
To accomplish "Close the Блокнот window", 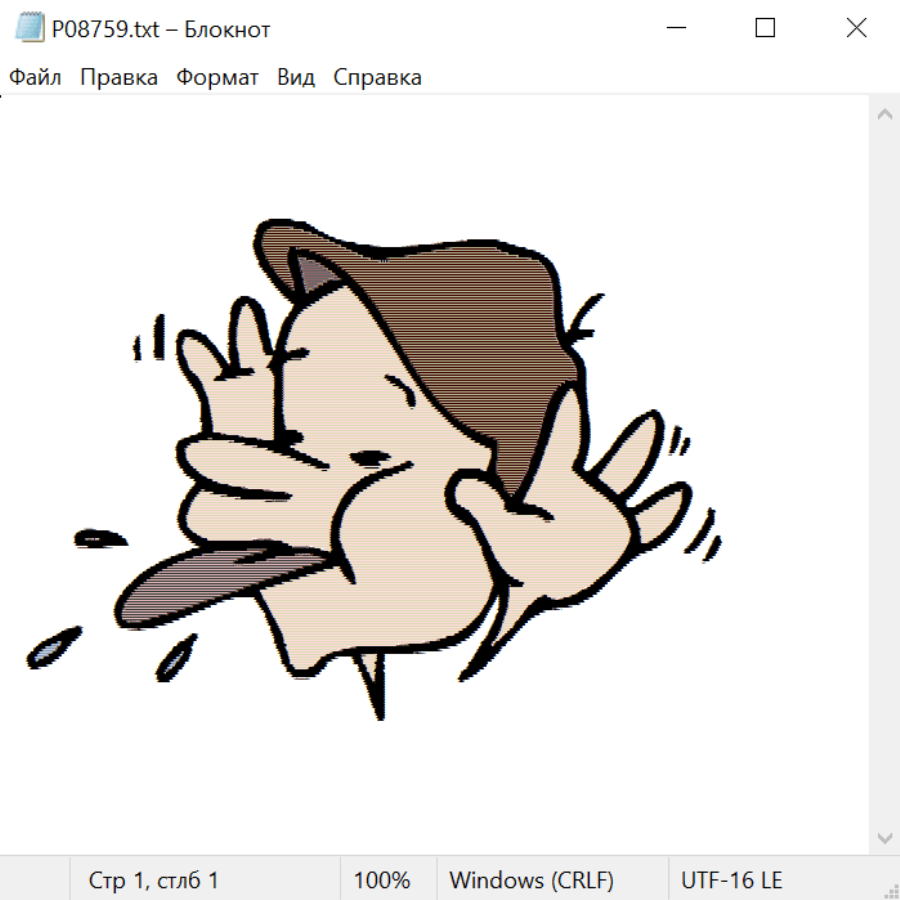I will coord(856,29).
